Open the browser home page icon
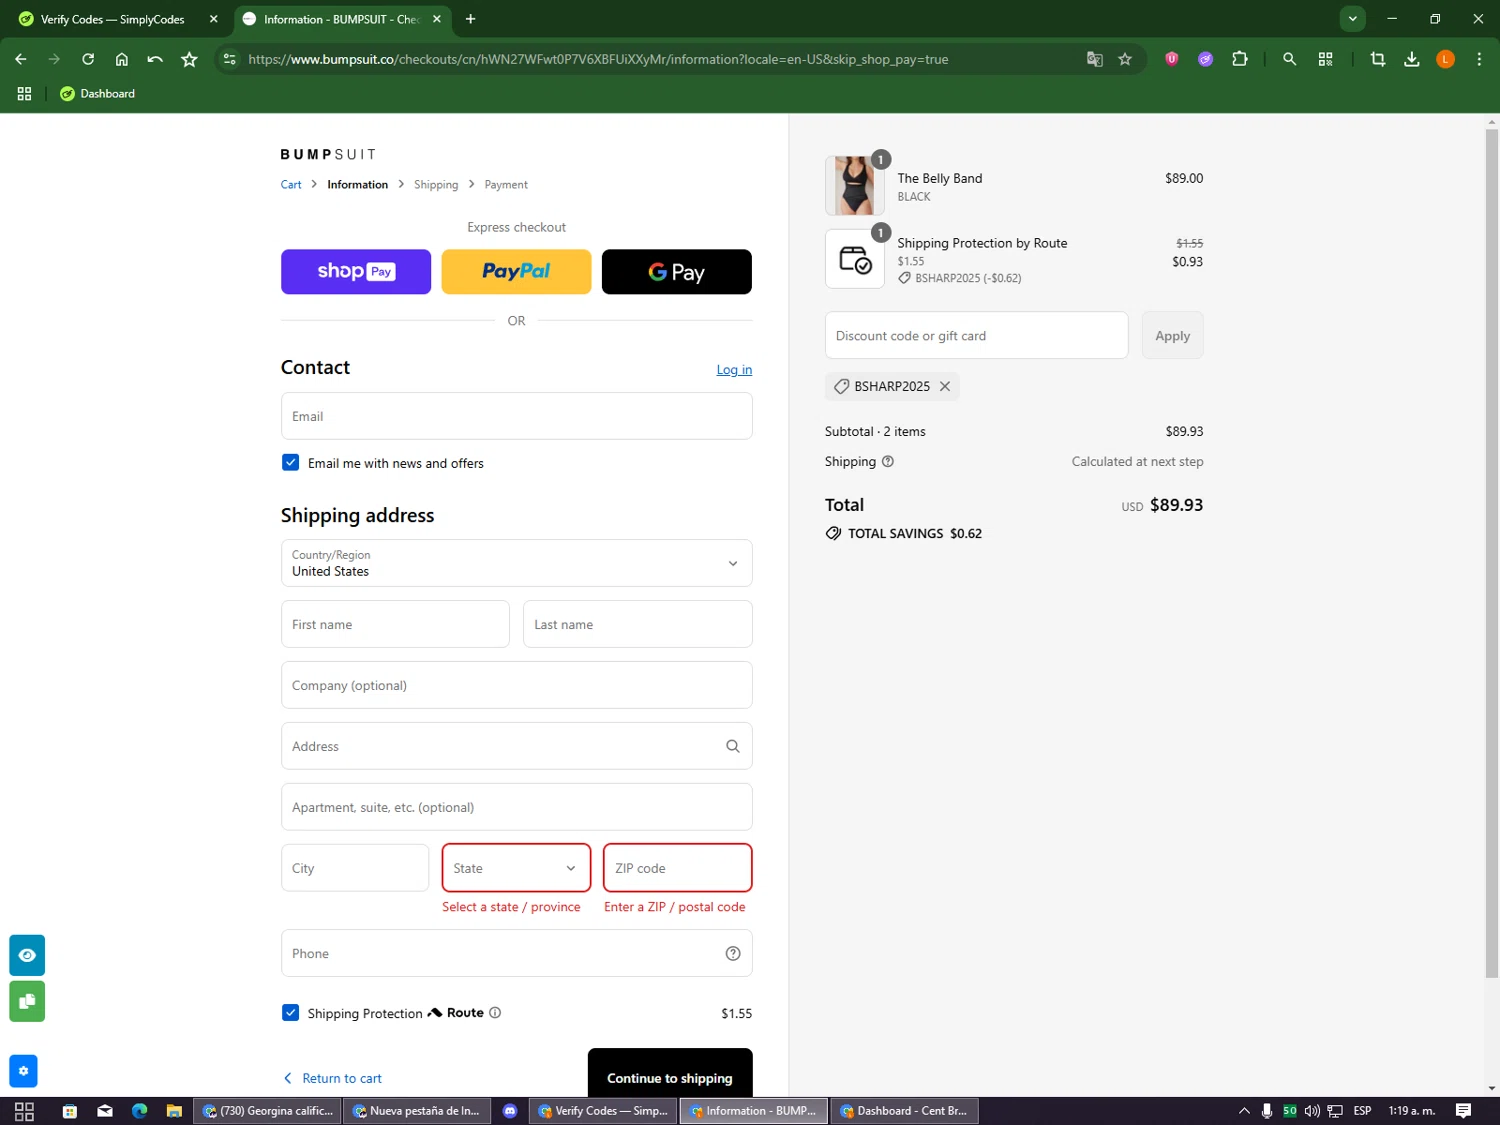This screenshot has width=1500, height=1125. tap(122, 59)
